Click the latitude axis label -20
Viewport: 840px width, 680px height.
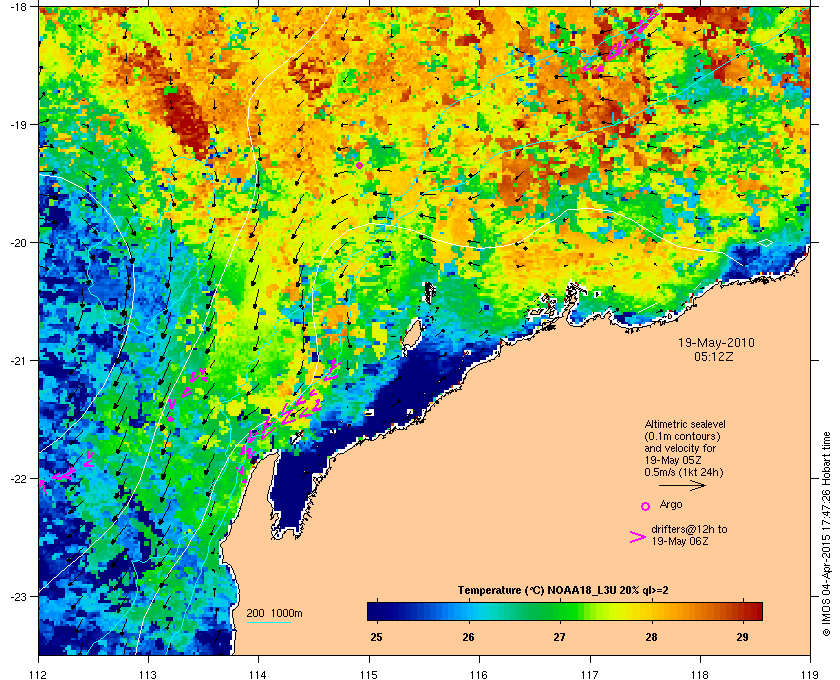pyautogui.click(x=18, y=242)
